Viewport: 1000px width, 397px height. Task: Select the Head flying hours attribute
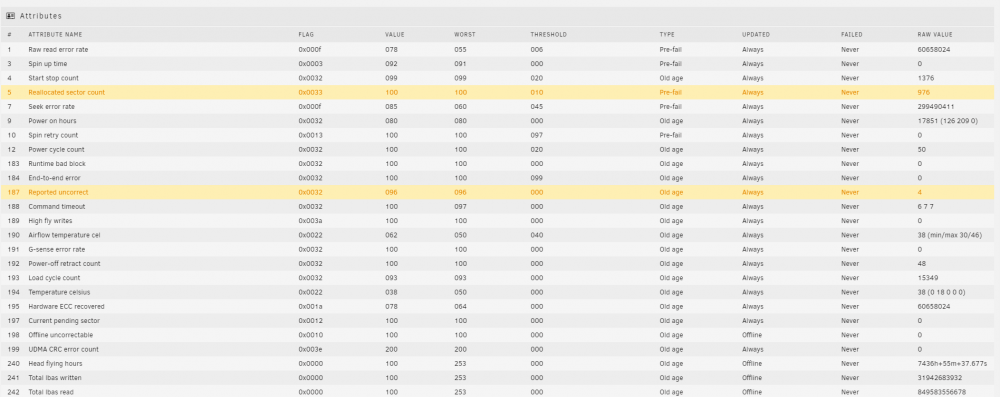[x=55, y=363]
